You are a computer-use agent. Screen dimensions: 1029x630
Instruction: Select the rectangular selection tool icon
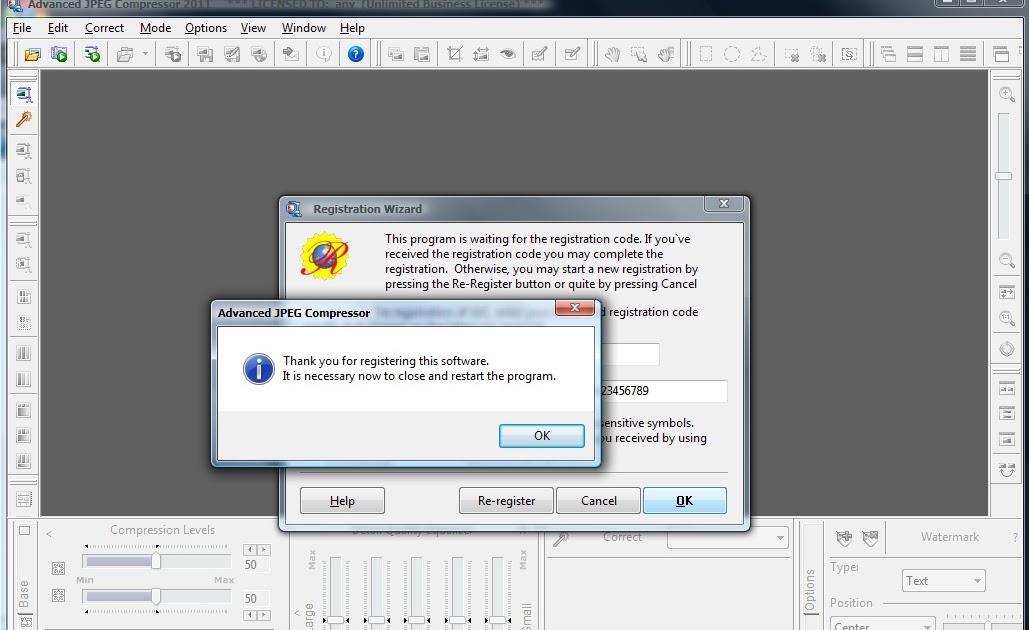[x=706, y=54]
